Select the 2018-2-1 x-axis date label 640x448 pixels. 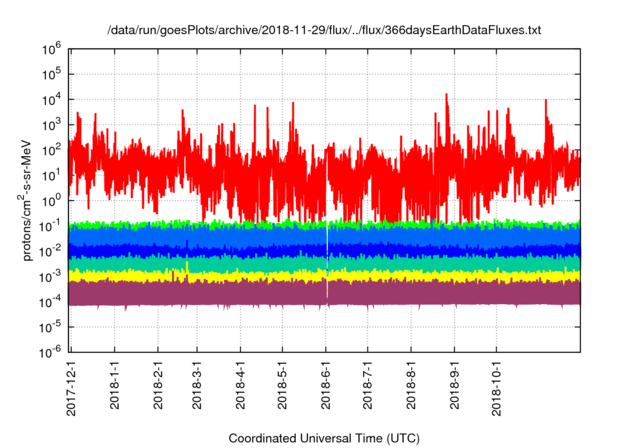pyautogui.click(x=158, y=385)
